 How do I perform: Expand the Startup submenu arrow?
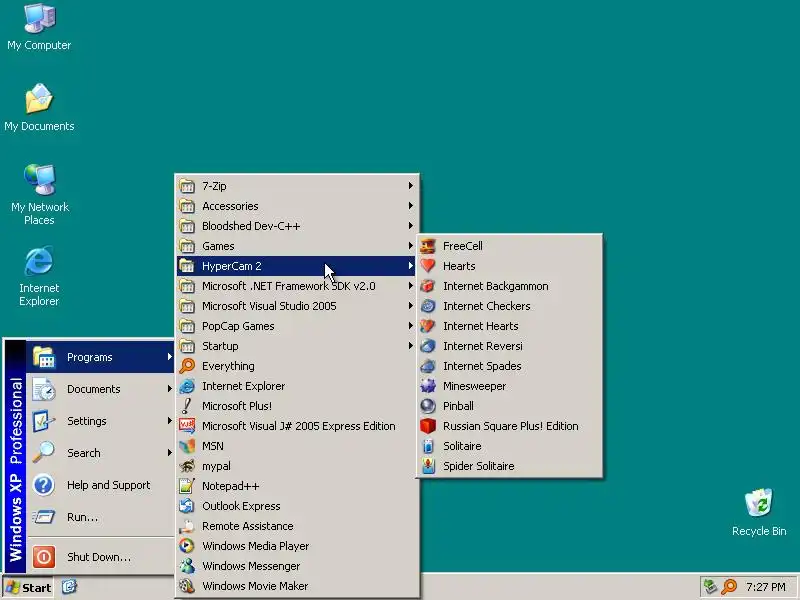(410, 345)
